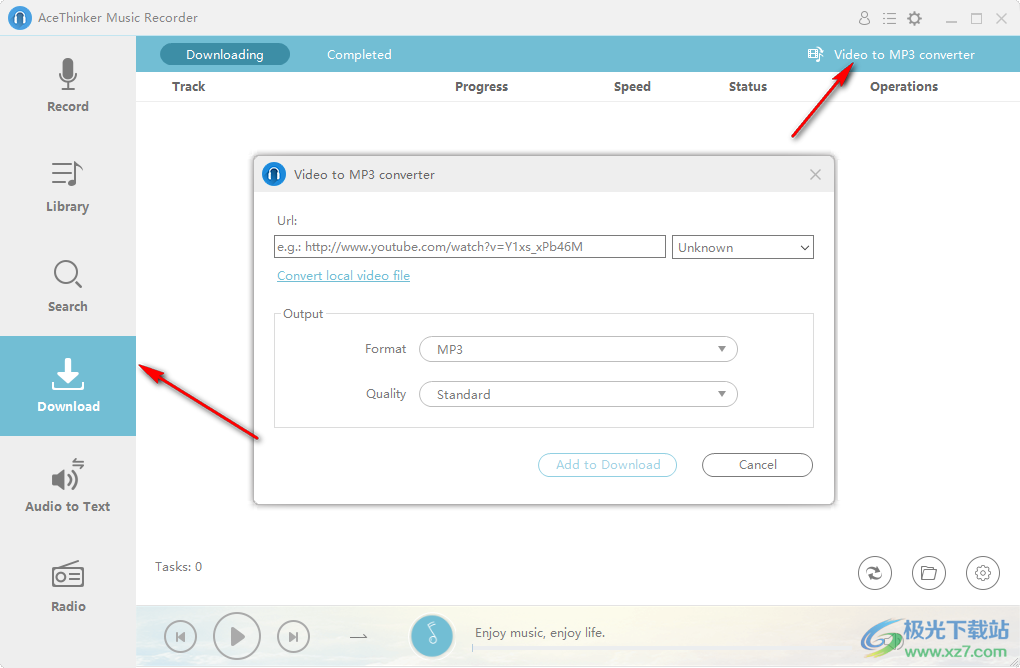Click the user account icon in title bar
Screen dimensions: 1020x668
(x=865, y=18)
